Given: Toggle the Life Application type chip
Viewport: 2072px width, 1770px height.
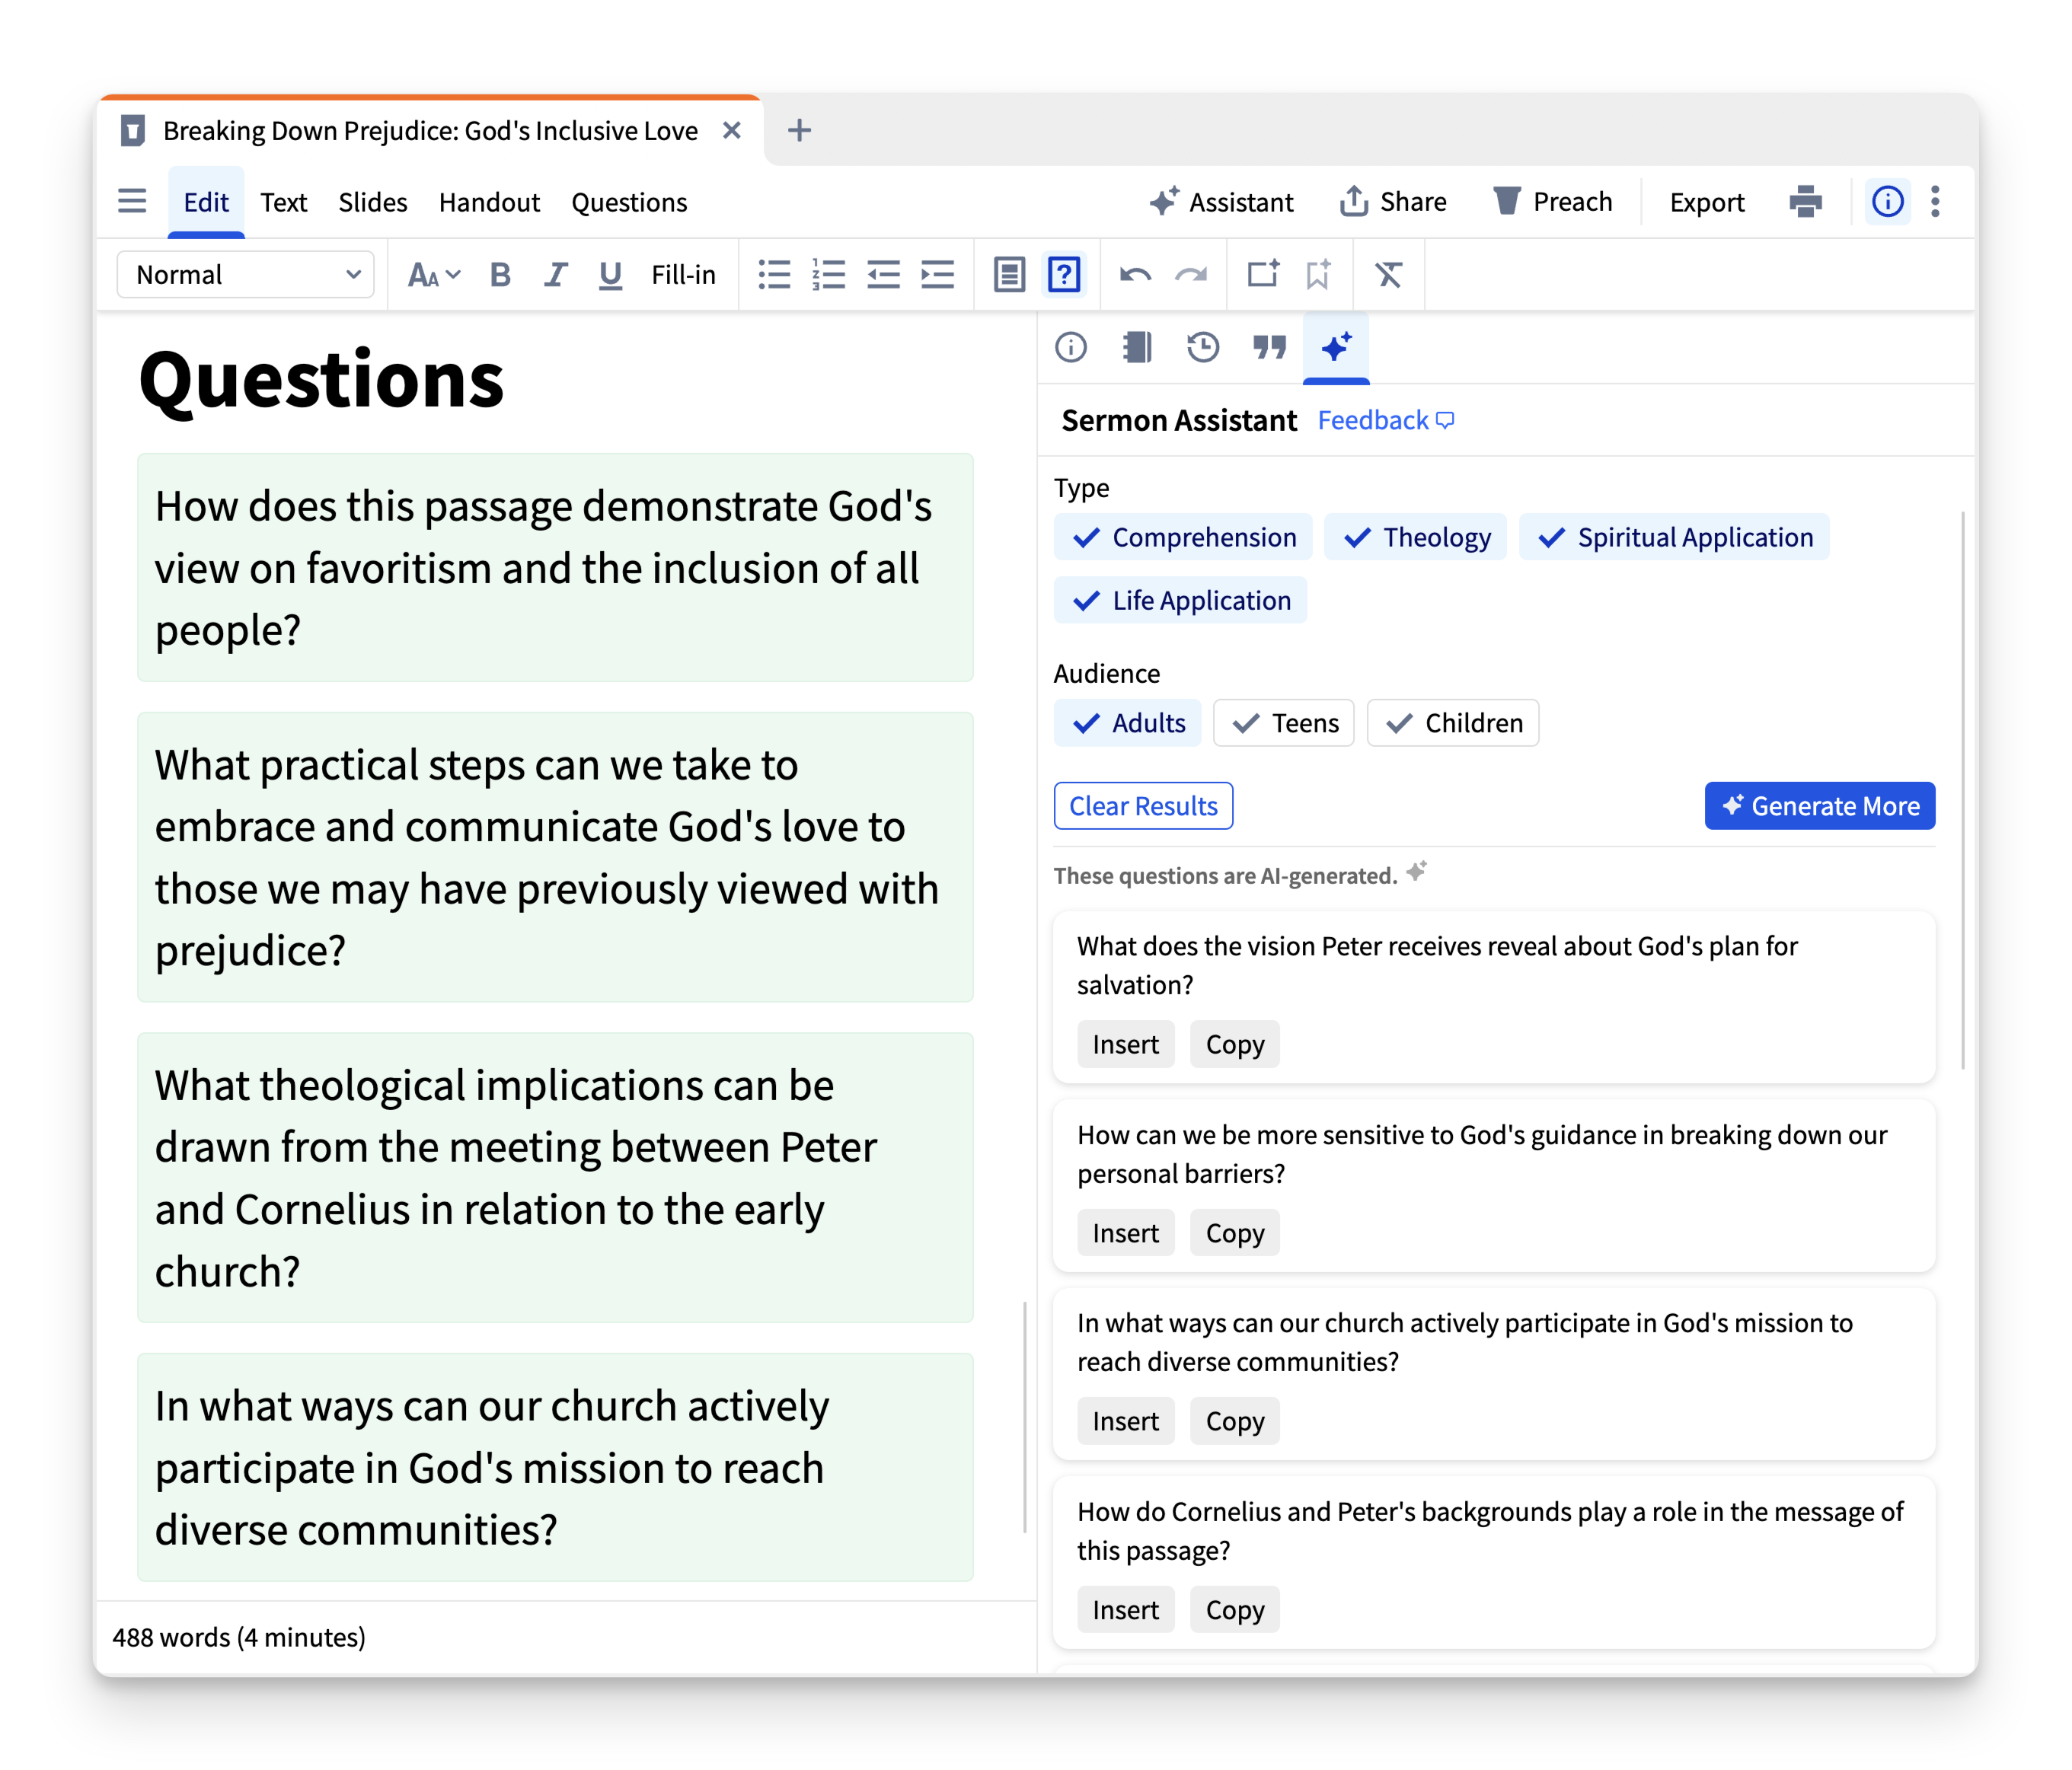Looking at the screenshot, I should pos(1180,600).
